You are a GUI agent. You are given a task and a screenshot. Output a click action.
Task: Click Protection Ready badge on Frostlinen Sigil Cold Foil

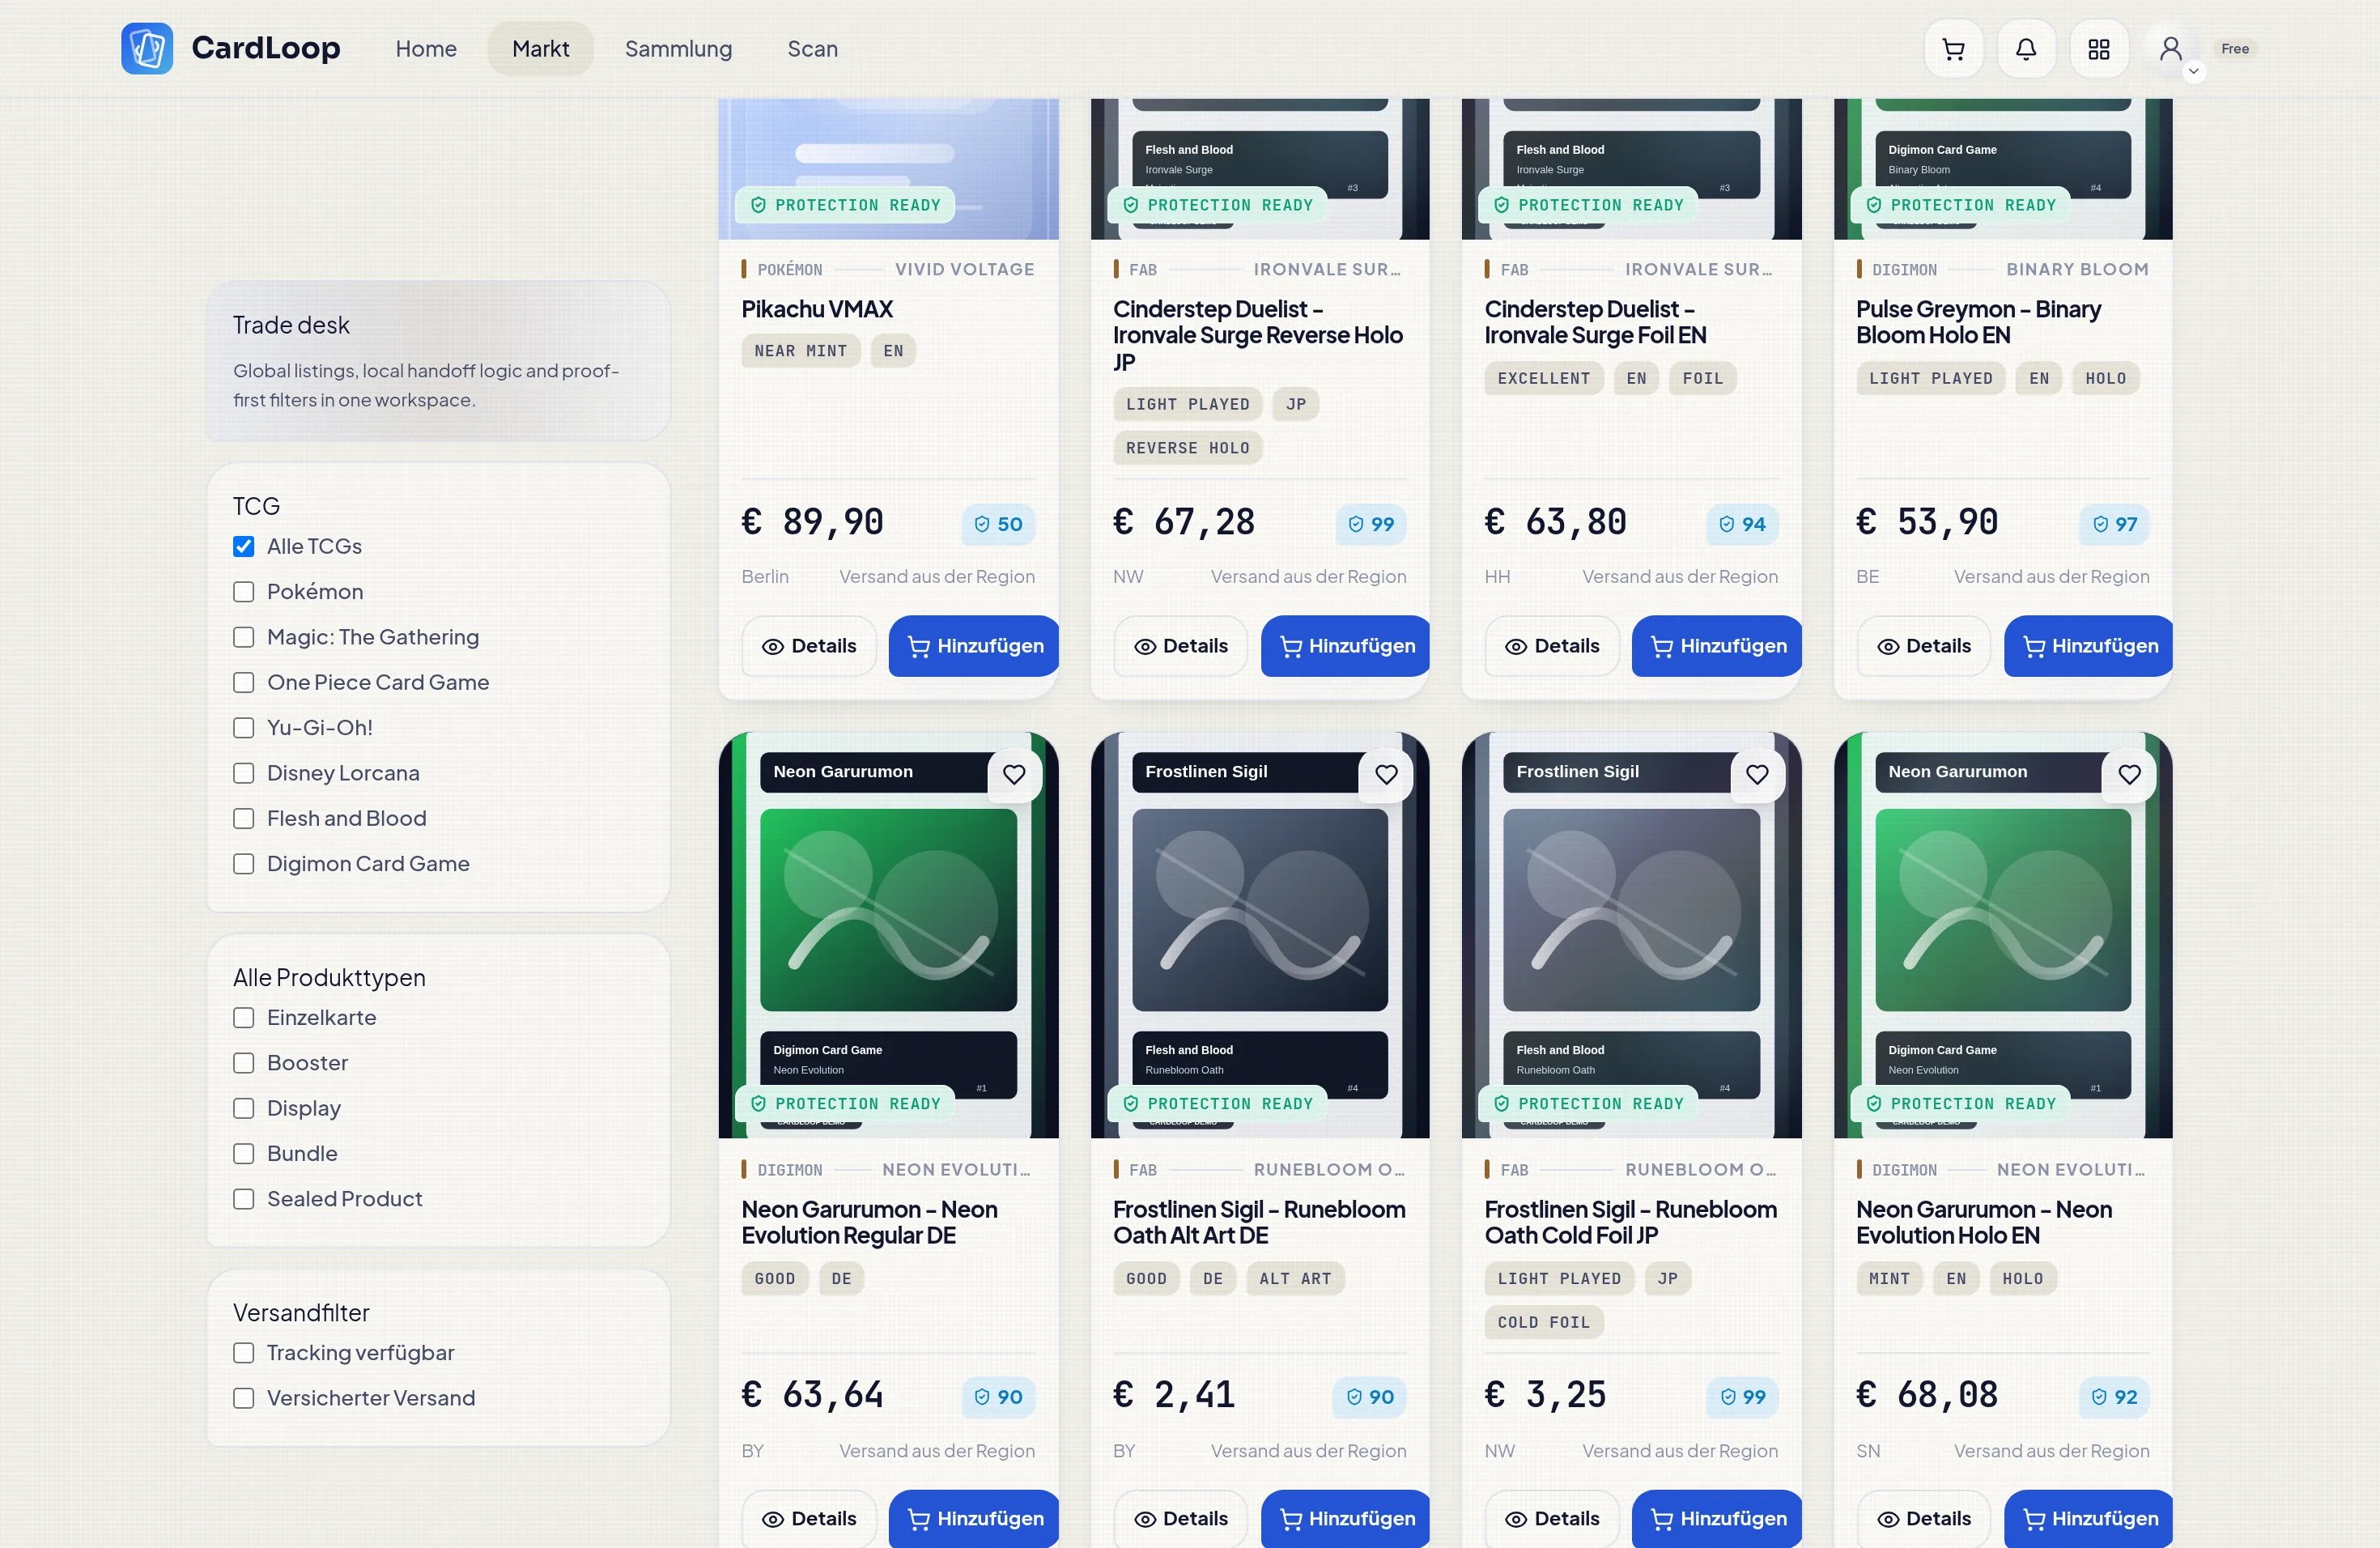(x=1588, y=1104)
